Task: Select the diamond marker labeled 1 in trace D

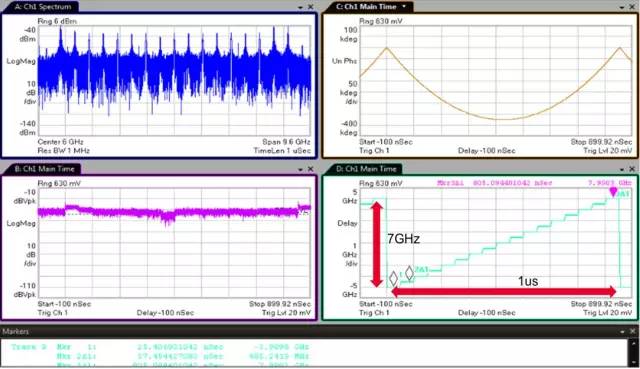Action: (x=393, y=278)
